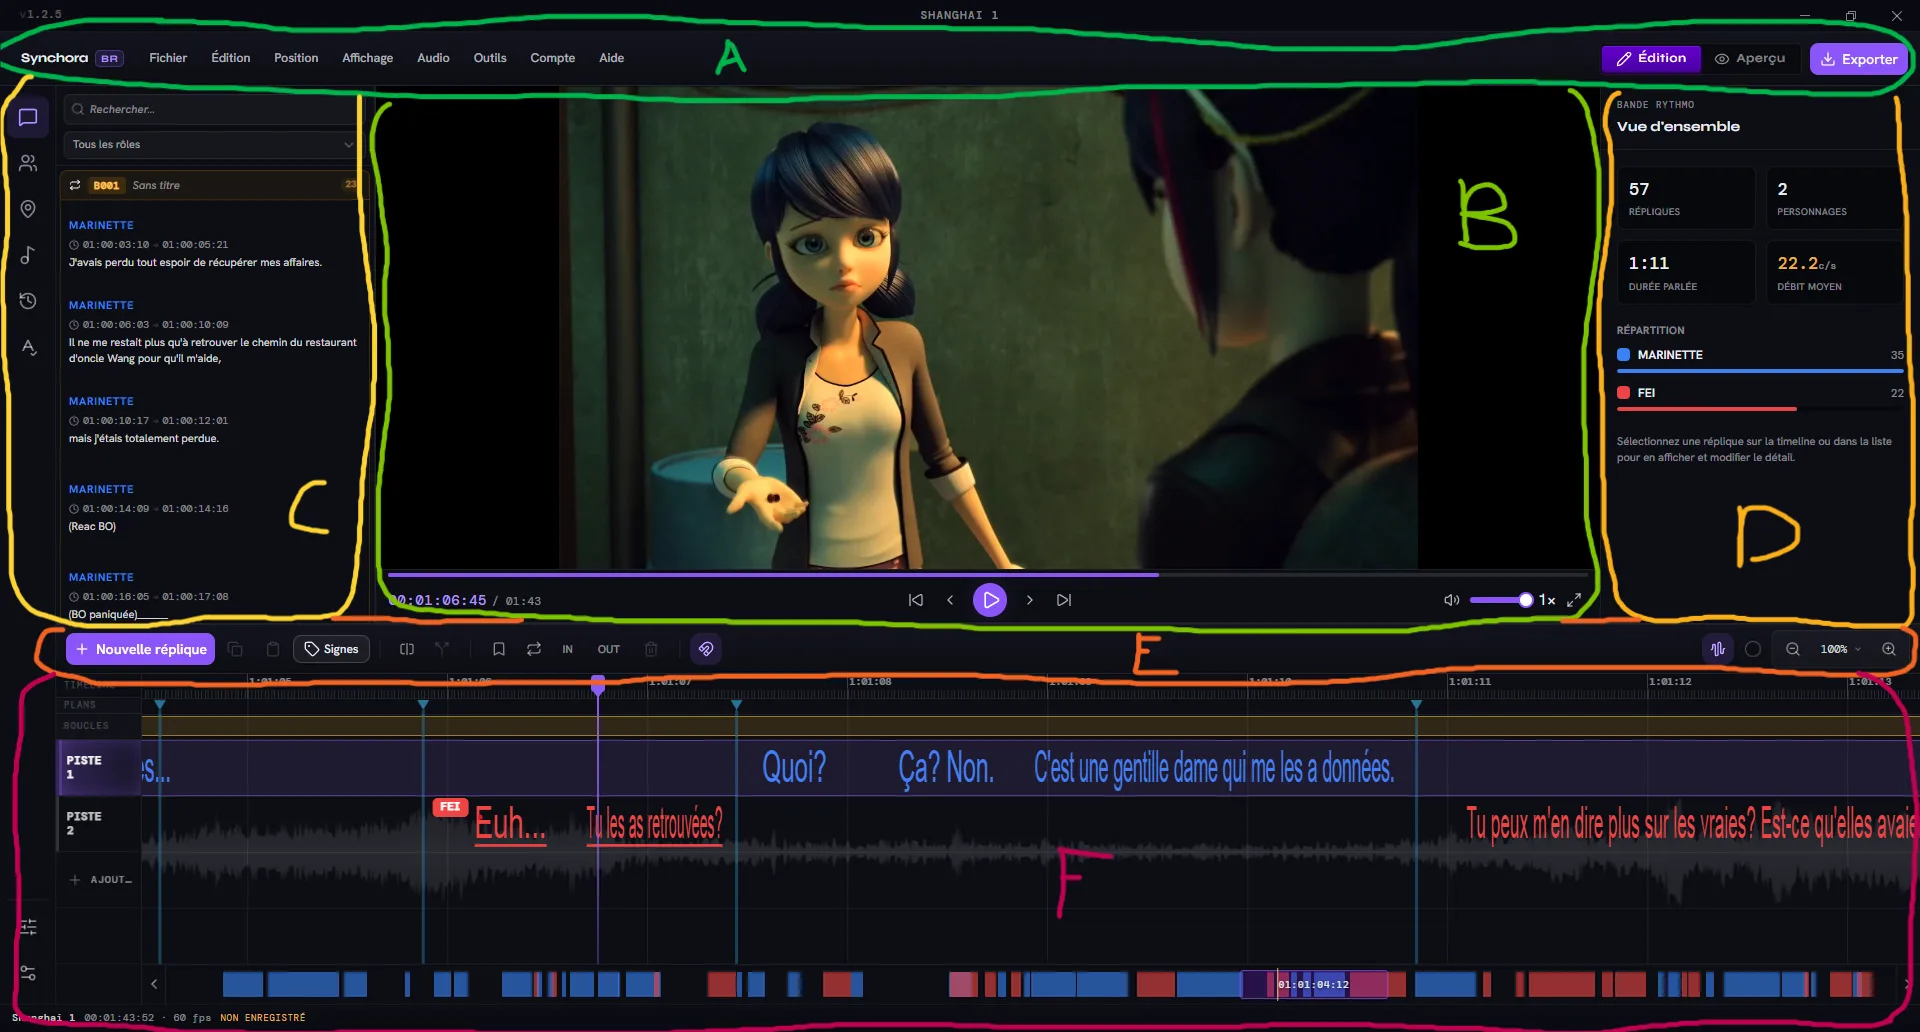The height and width of the screenshot is (1032, 1920).
Task: Click the Signes button
Action: 331,649
